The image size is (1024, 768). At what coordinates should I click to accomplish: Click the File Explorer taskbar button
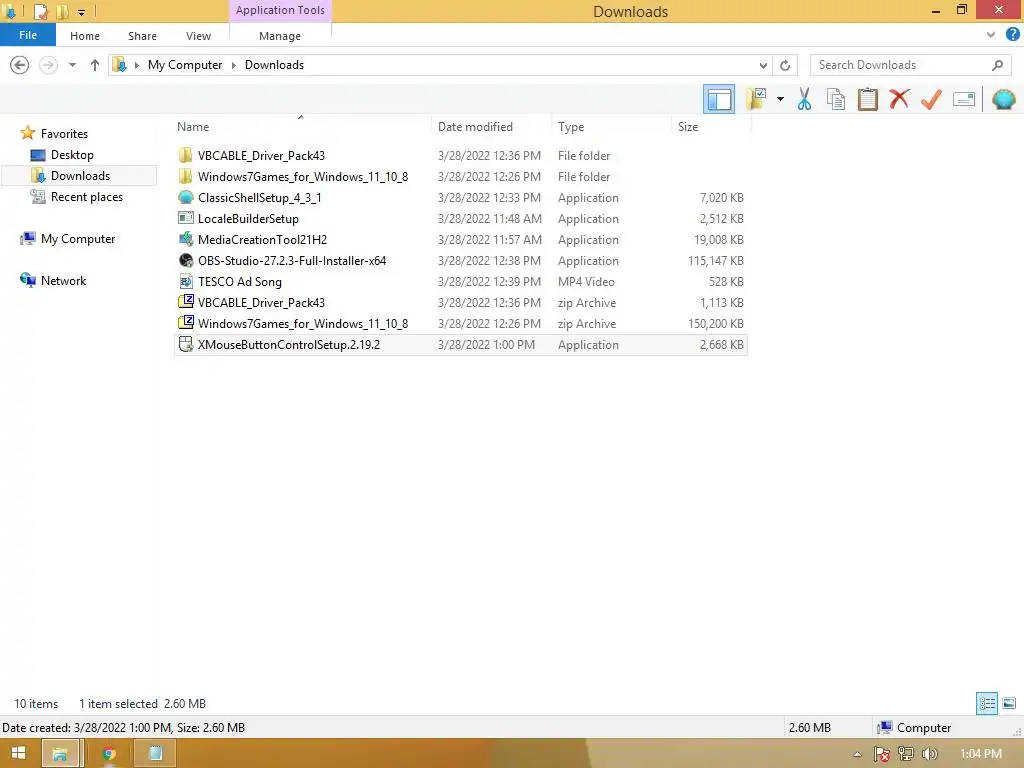61,753
